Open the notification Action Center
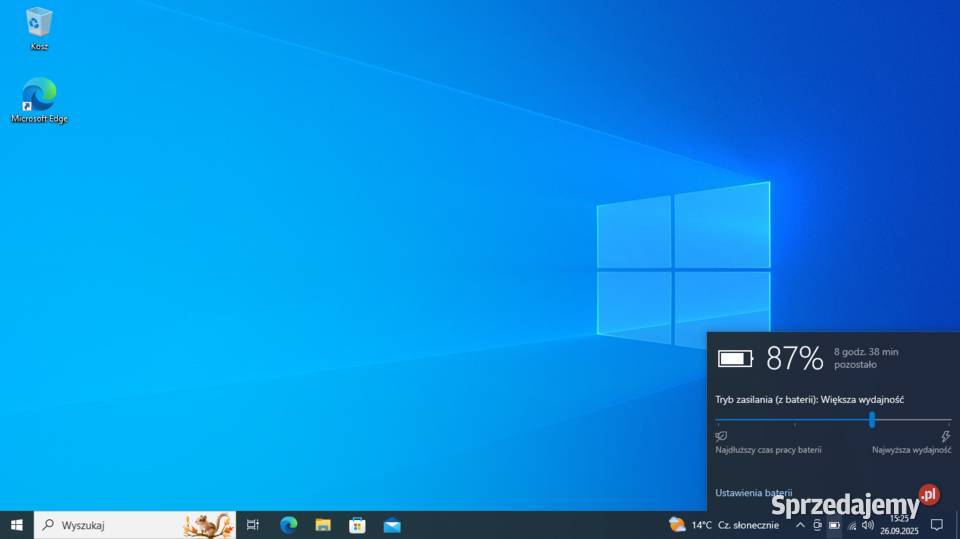The width and height of the screenshot is (960, 539). pos(937,525)
